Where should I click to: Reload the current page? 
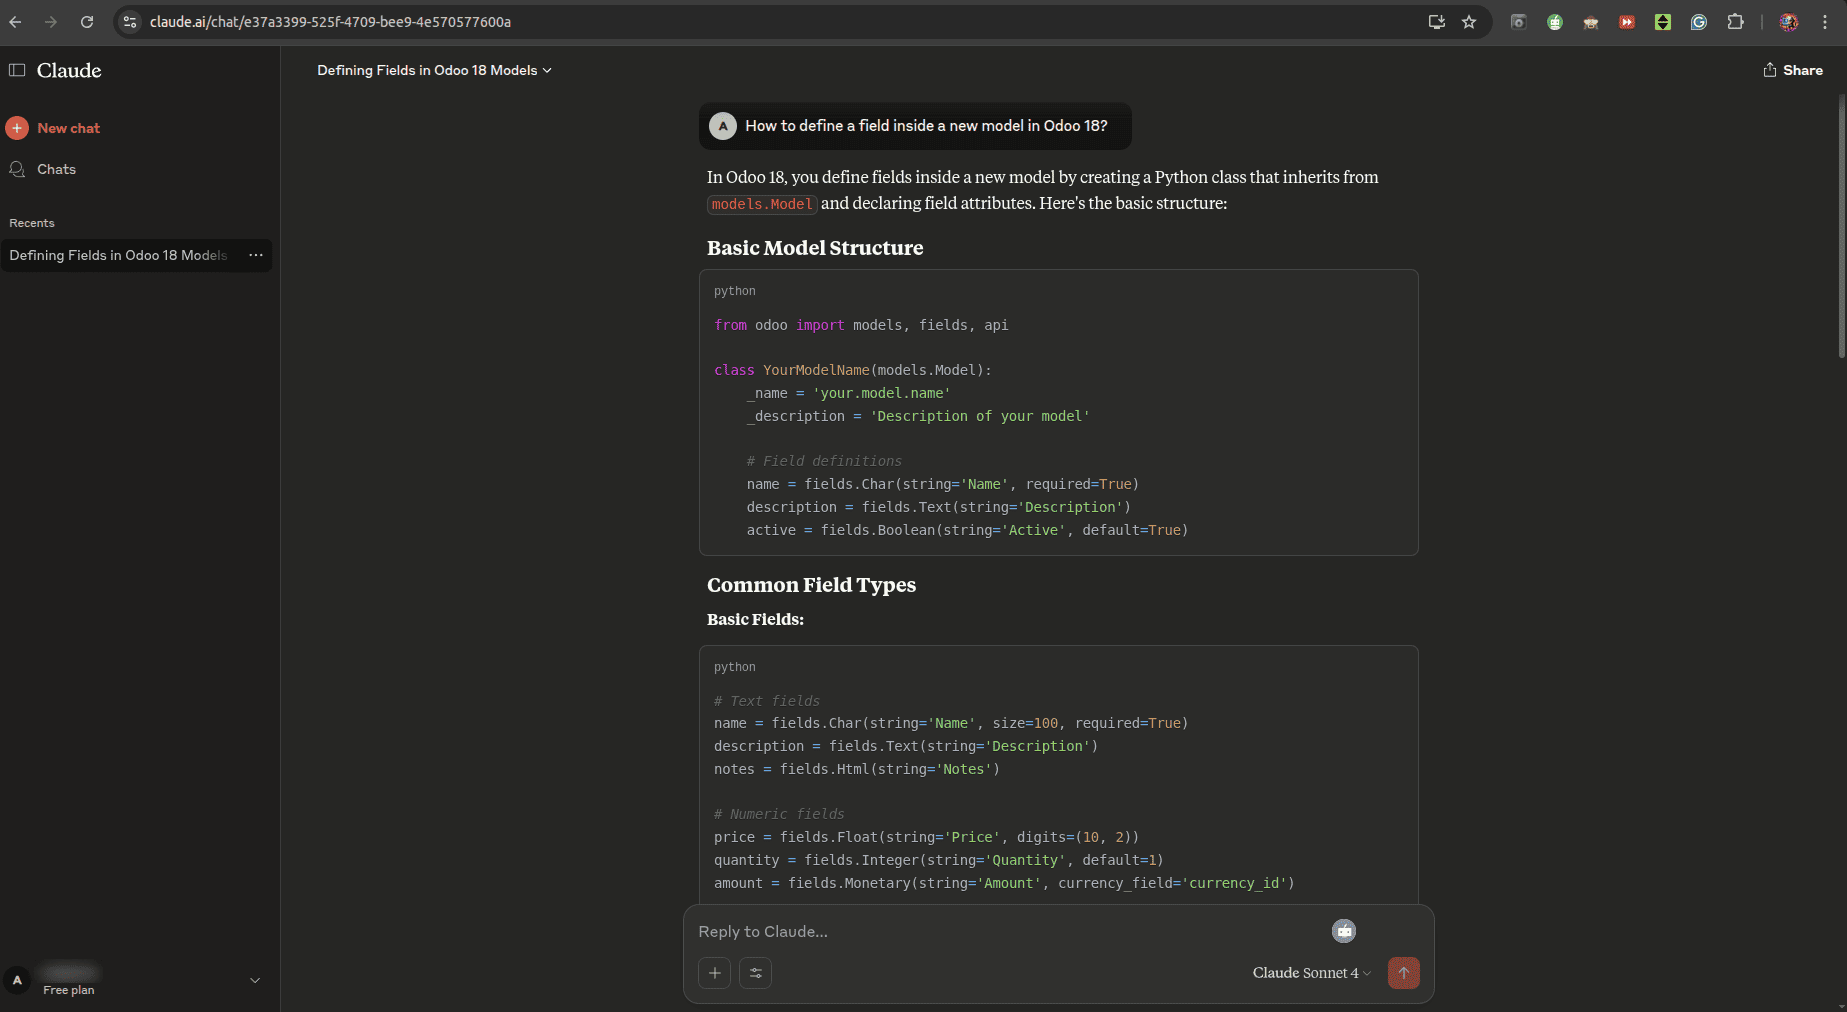point(87,22)
